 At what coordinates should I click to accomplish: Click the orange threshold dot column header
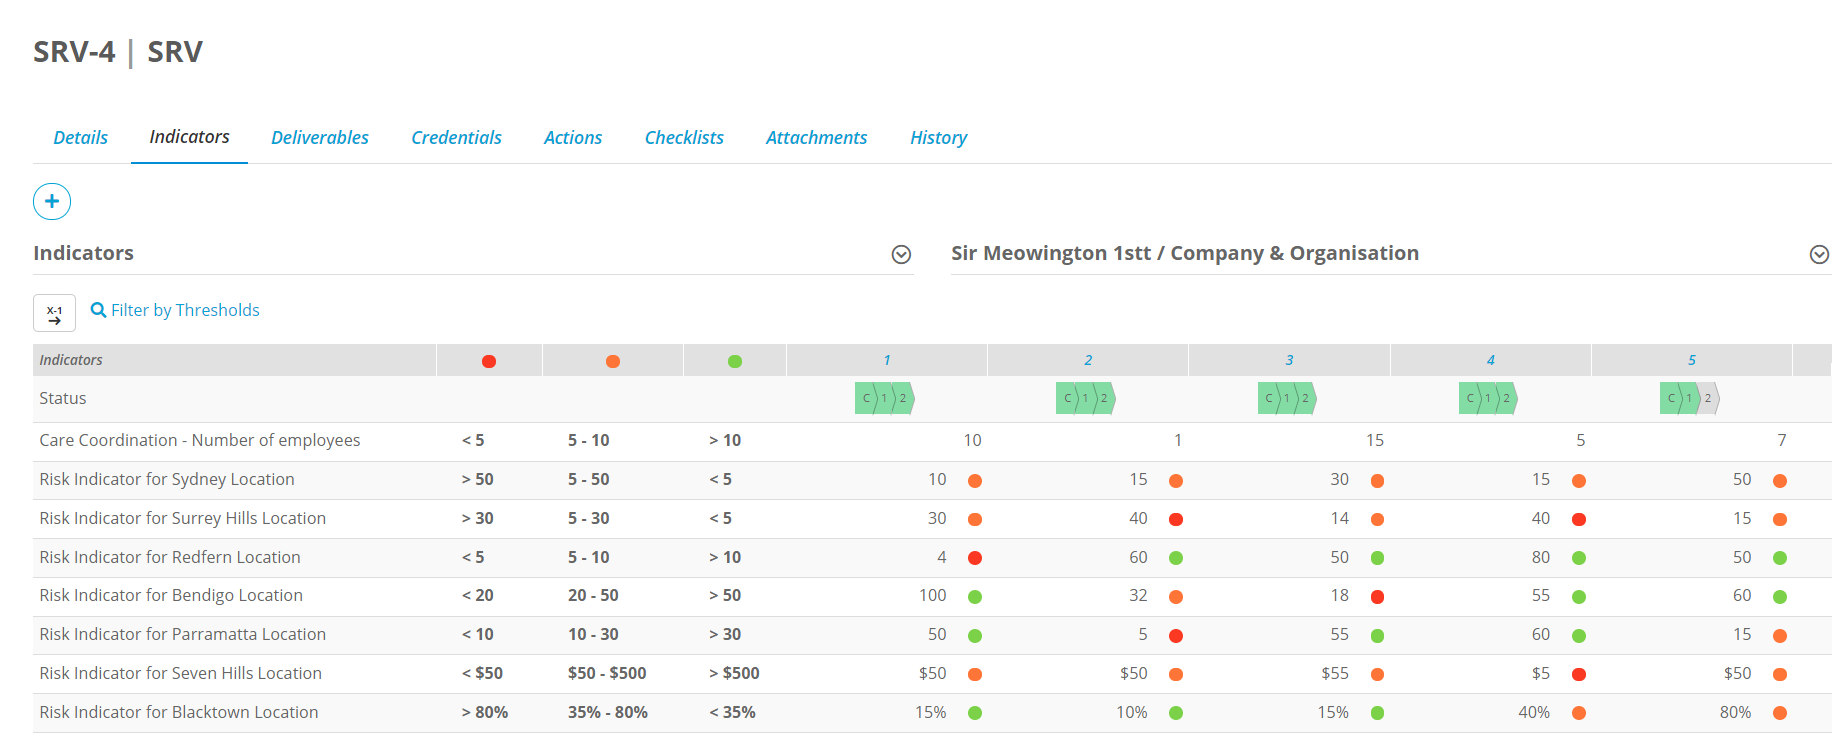[x=613, y=361]
